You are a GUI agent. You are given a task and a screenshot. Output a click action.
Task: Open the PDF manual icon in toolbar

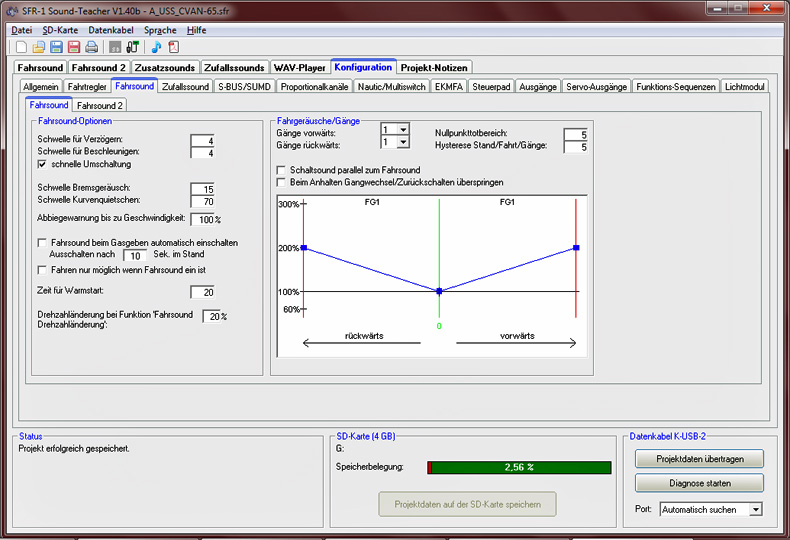click(x=173, y=47)
